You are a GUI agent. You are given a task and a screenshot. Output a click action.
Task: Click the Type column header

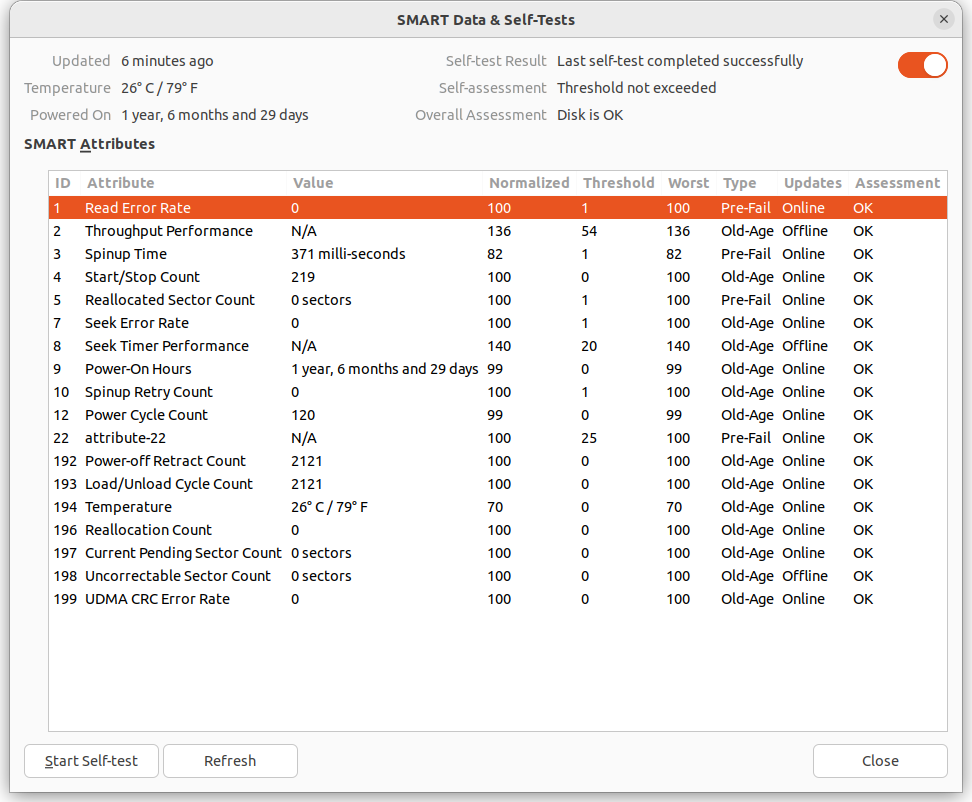(739, 183)
